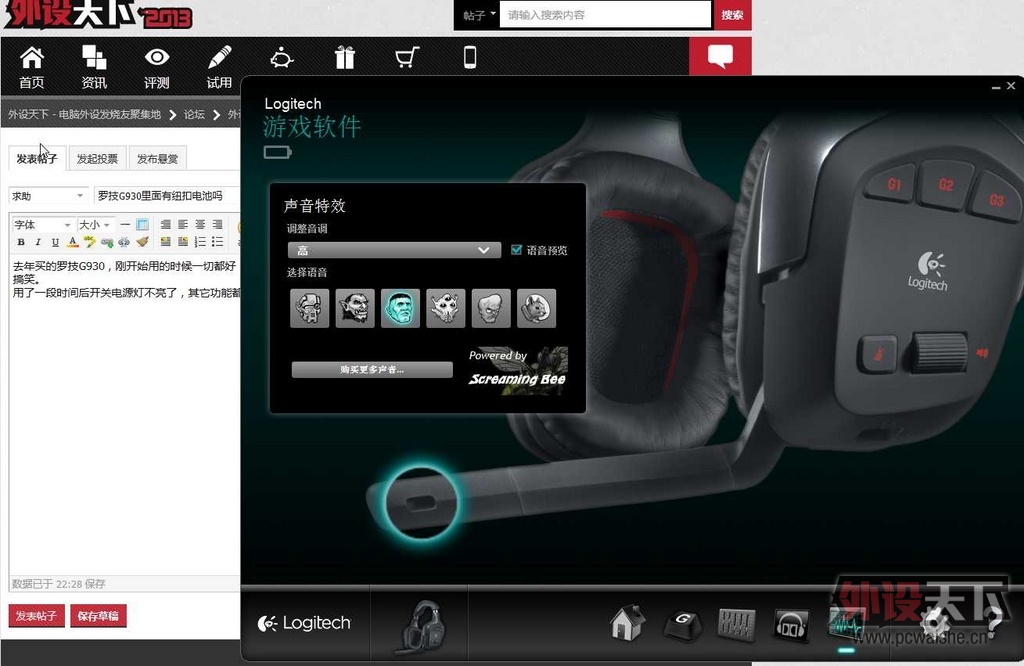Select the robot voice avatar

pyautogui.click(x=310, y=308)
